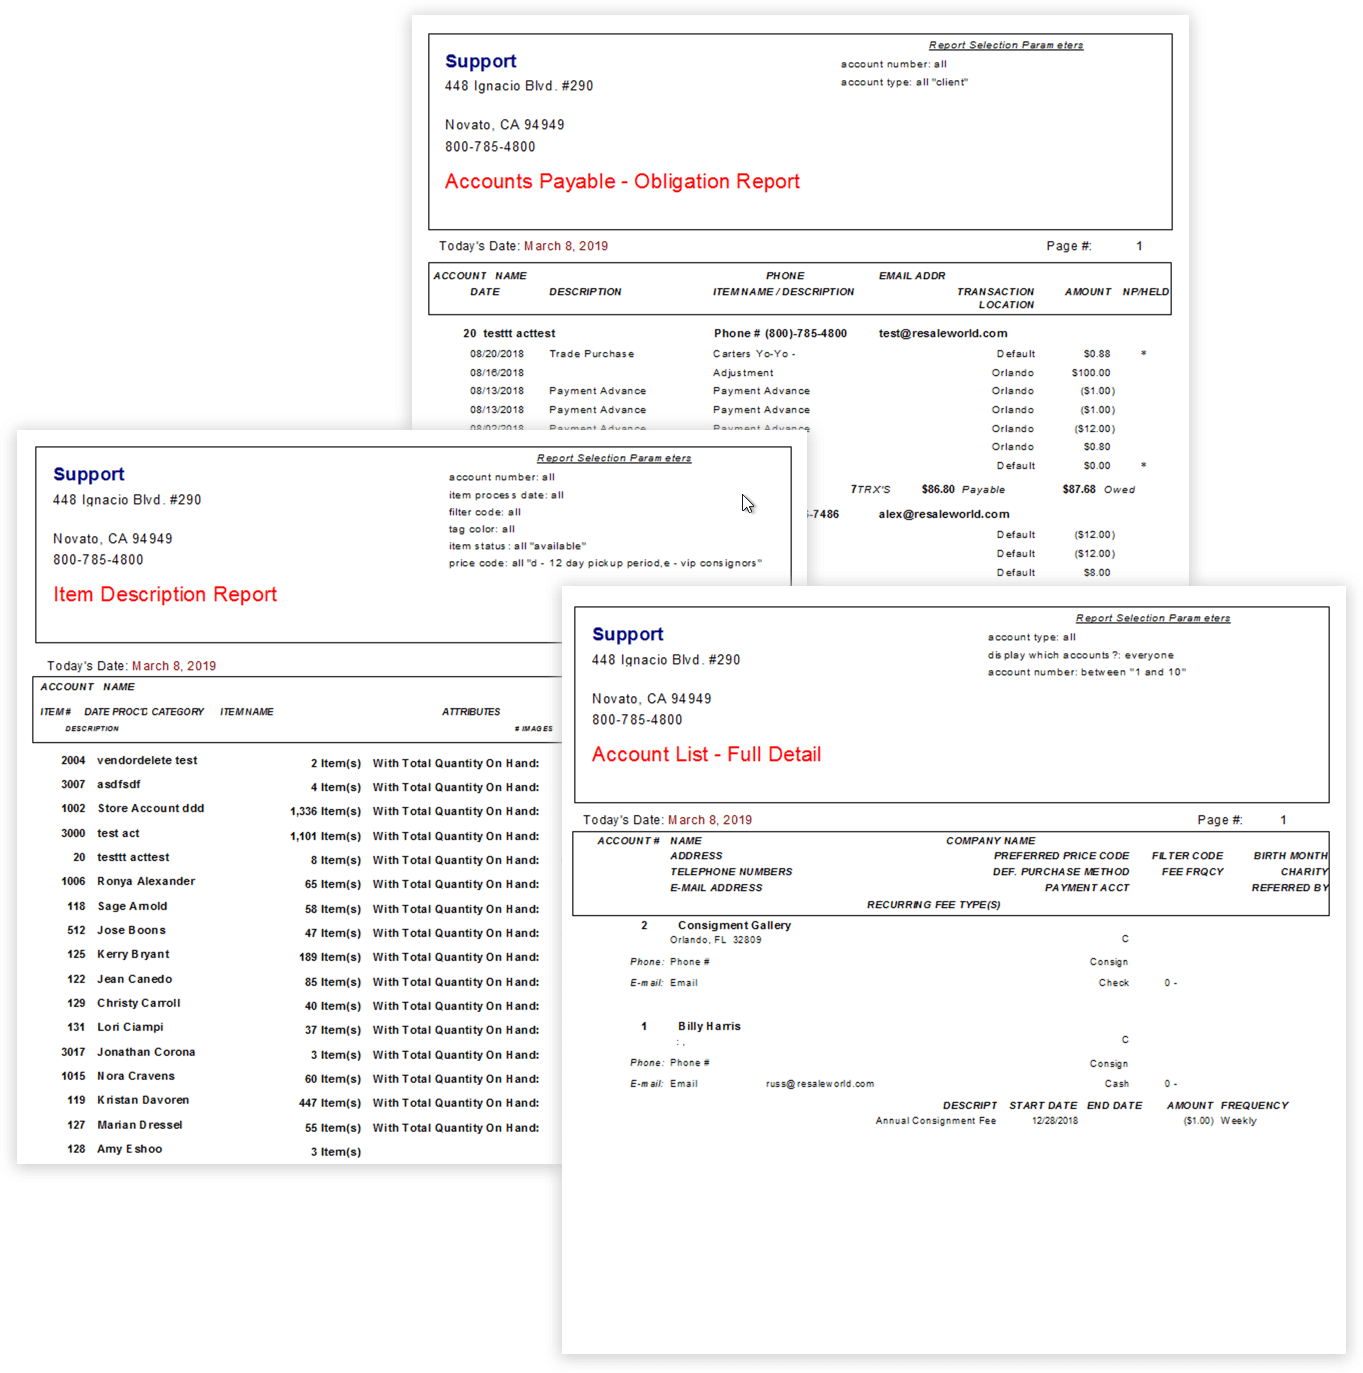Click Marian Dressel account row

(125, 1126)
